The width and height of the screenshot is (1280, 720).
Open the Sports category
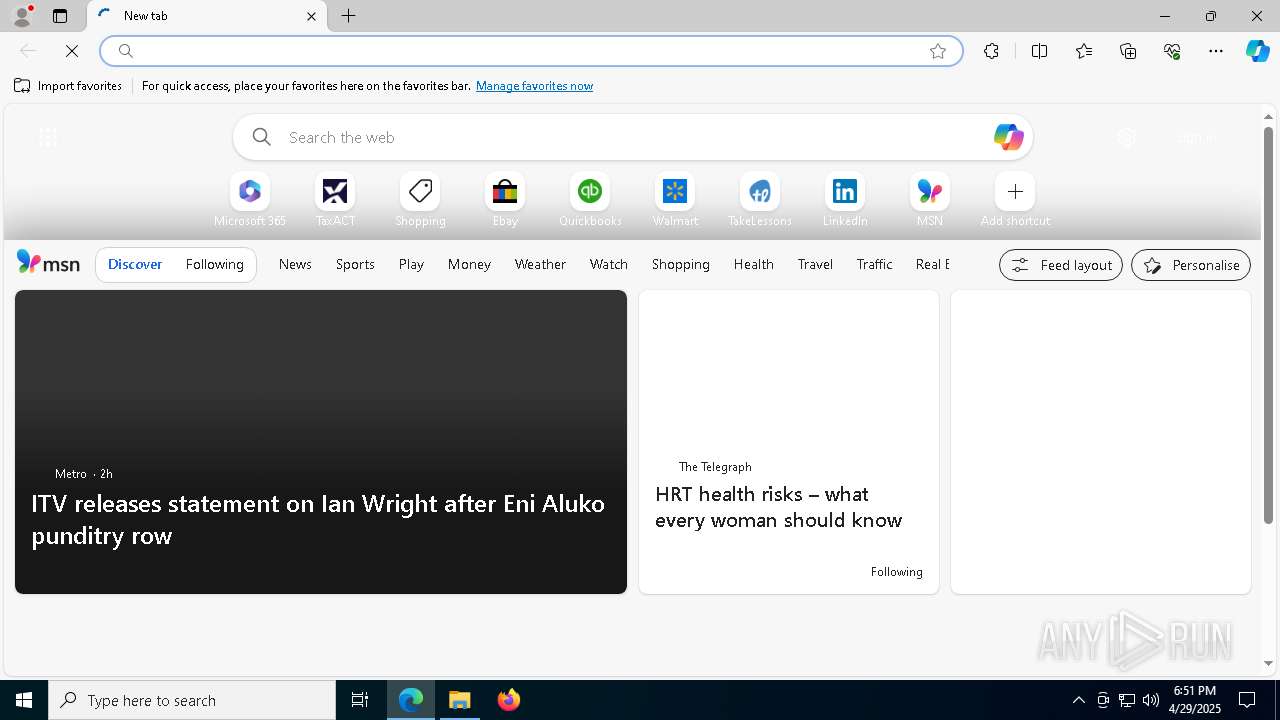[355, 264]
